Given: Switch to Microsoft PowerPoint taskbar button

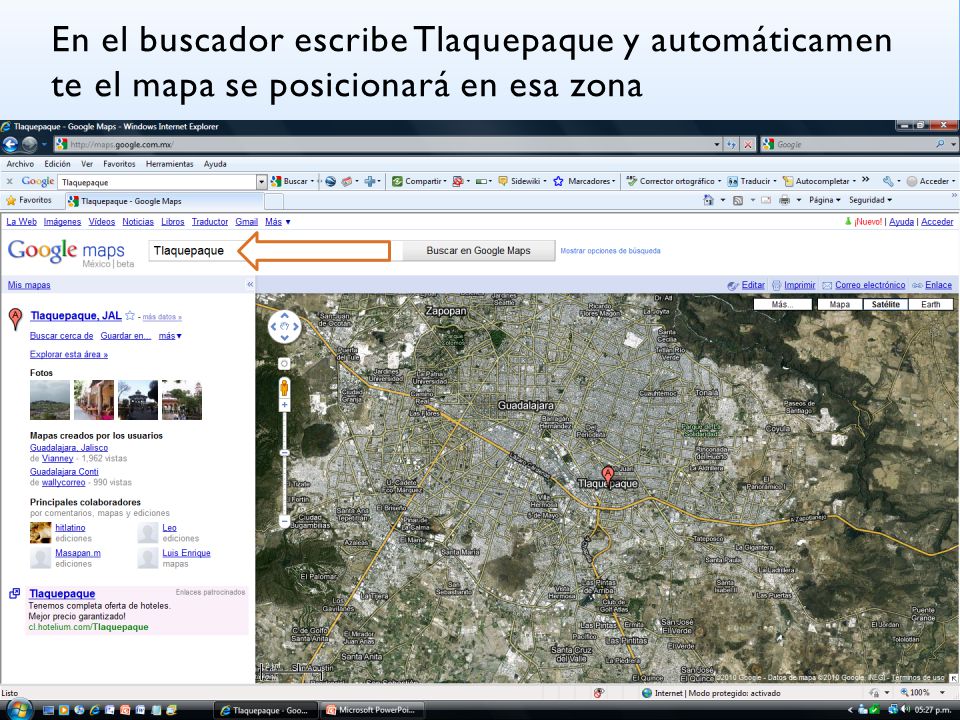Looking at the screenshot, I should (372, 710).
